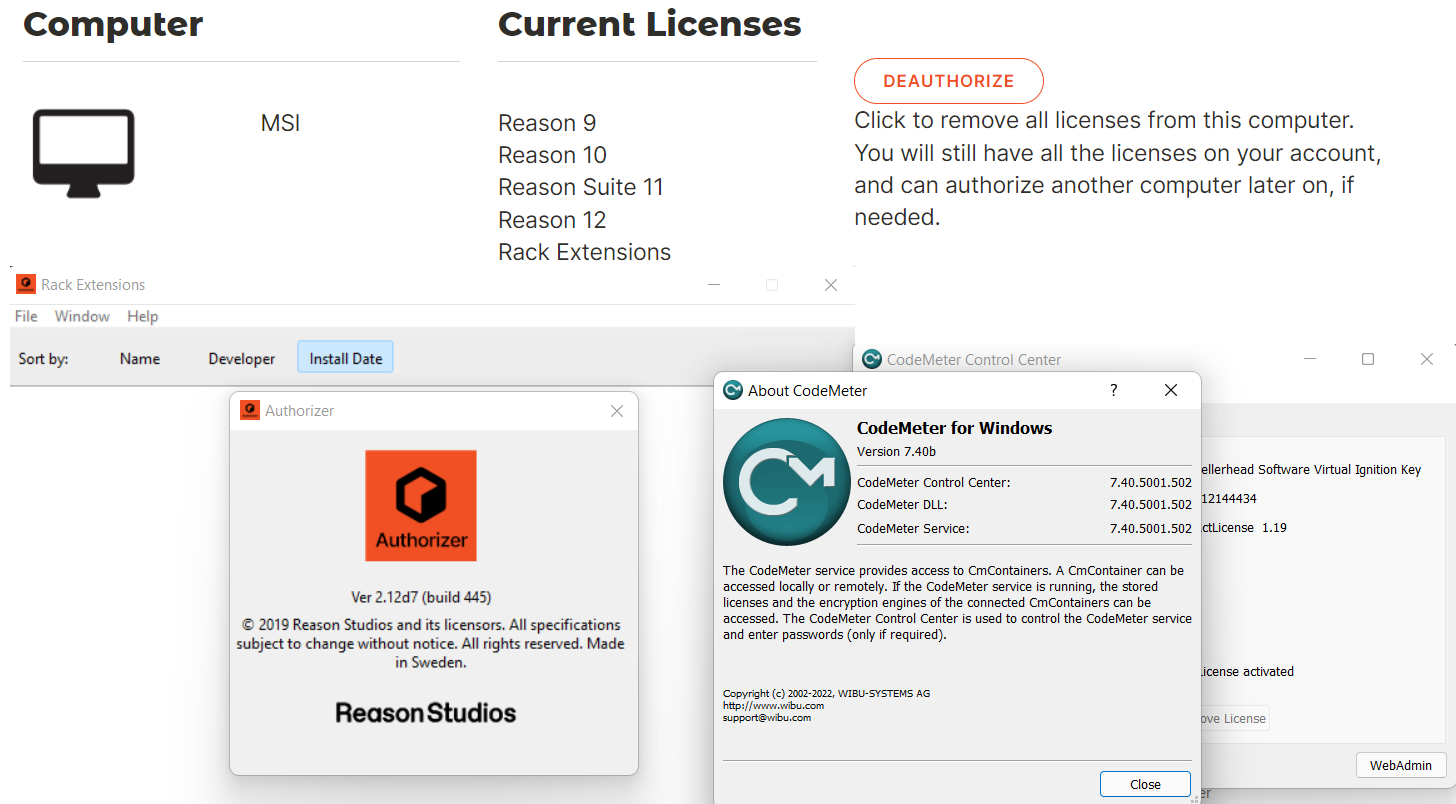
Task: Click the Authorizer title bar icon
Action: (250, 410)
